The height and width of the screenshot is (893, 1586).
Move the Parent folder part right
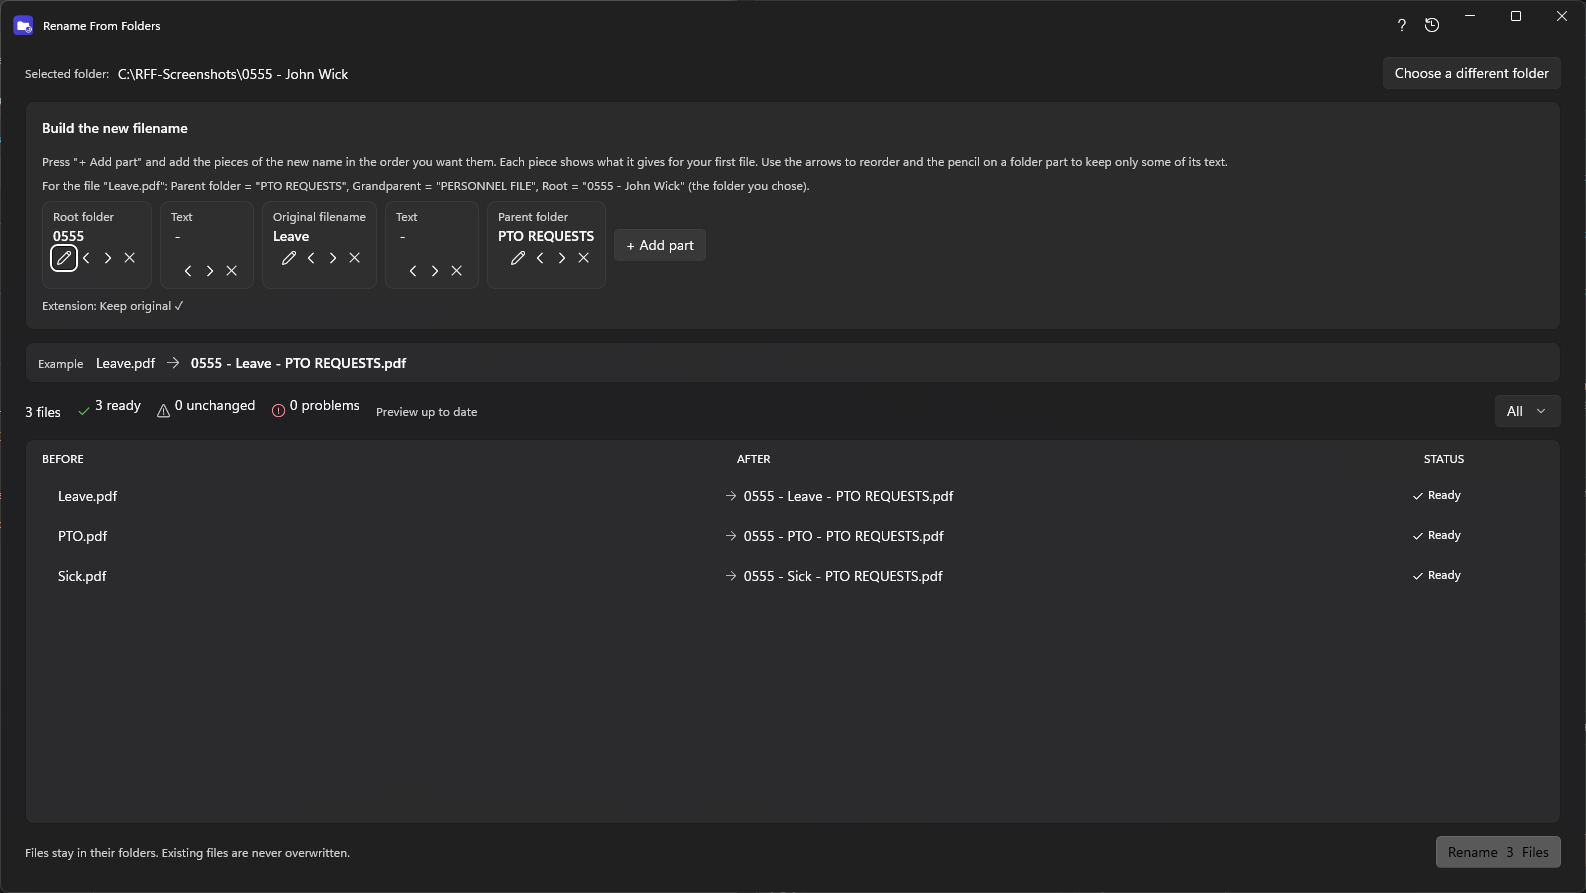(562, 258)
